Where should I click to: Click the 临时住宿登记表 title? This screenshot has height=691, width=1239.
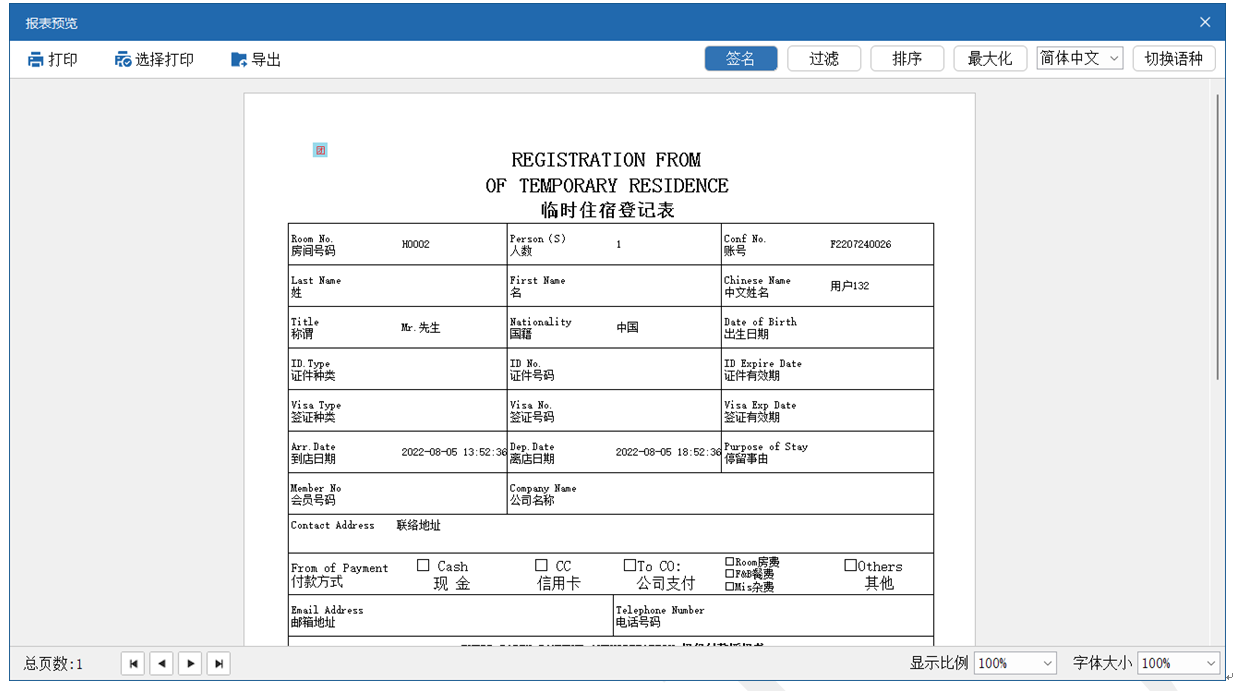pyautogui.click(x=608, y=211)
